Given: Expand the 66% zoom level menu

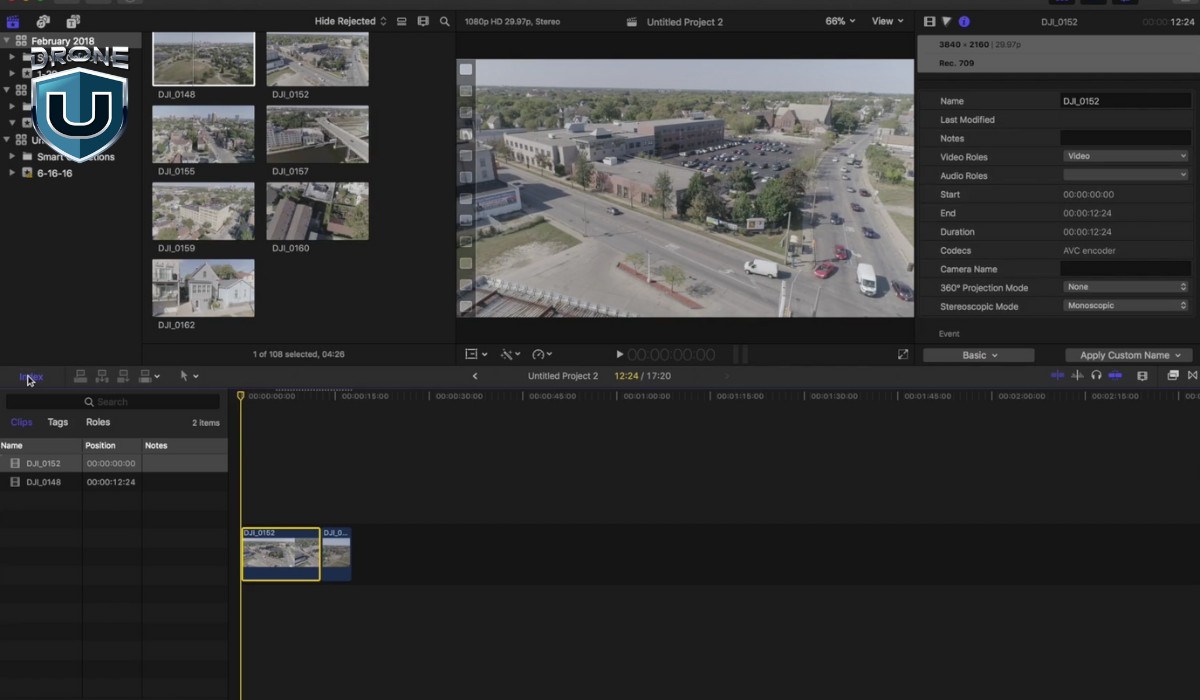Looking at the screenshot, I should pyautogui.click(x=840, y=21).
